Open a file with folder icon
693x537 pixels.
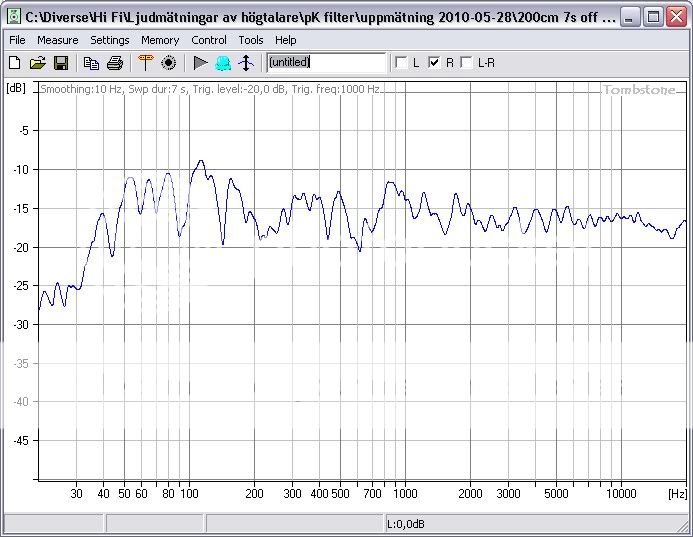point(37,63)
